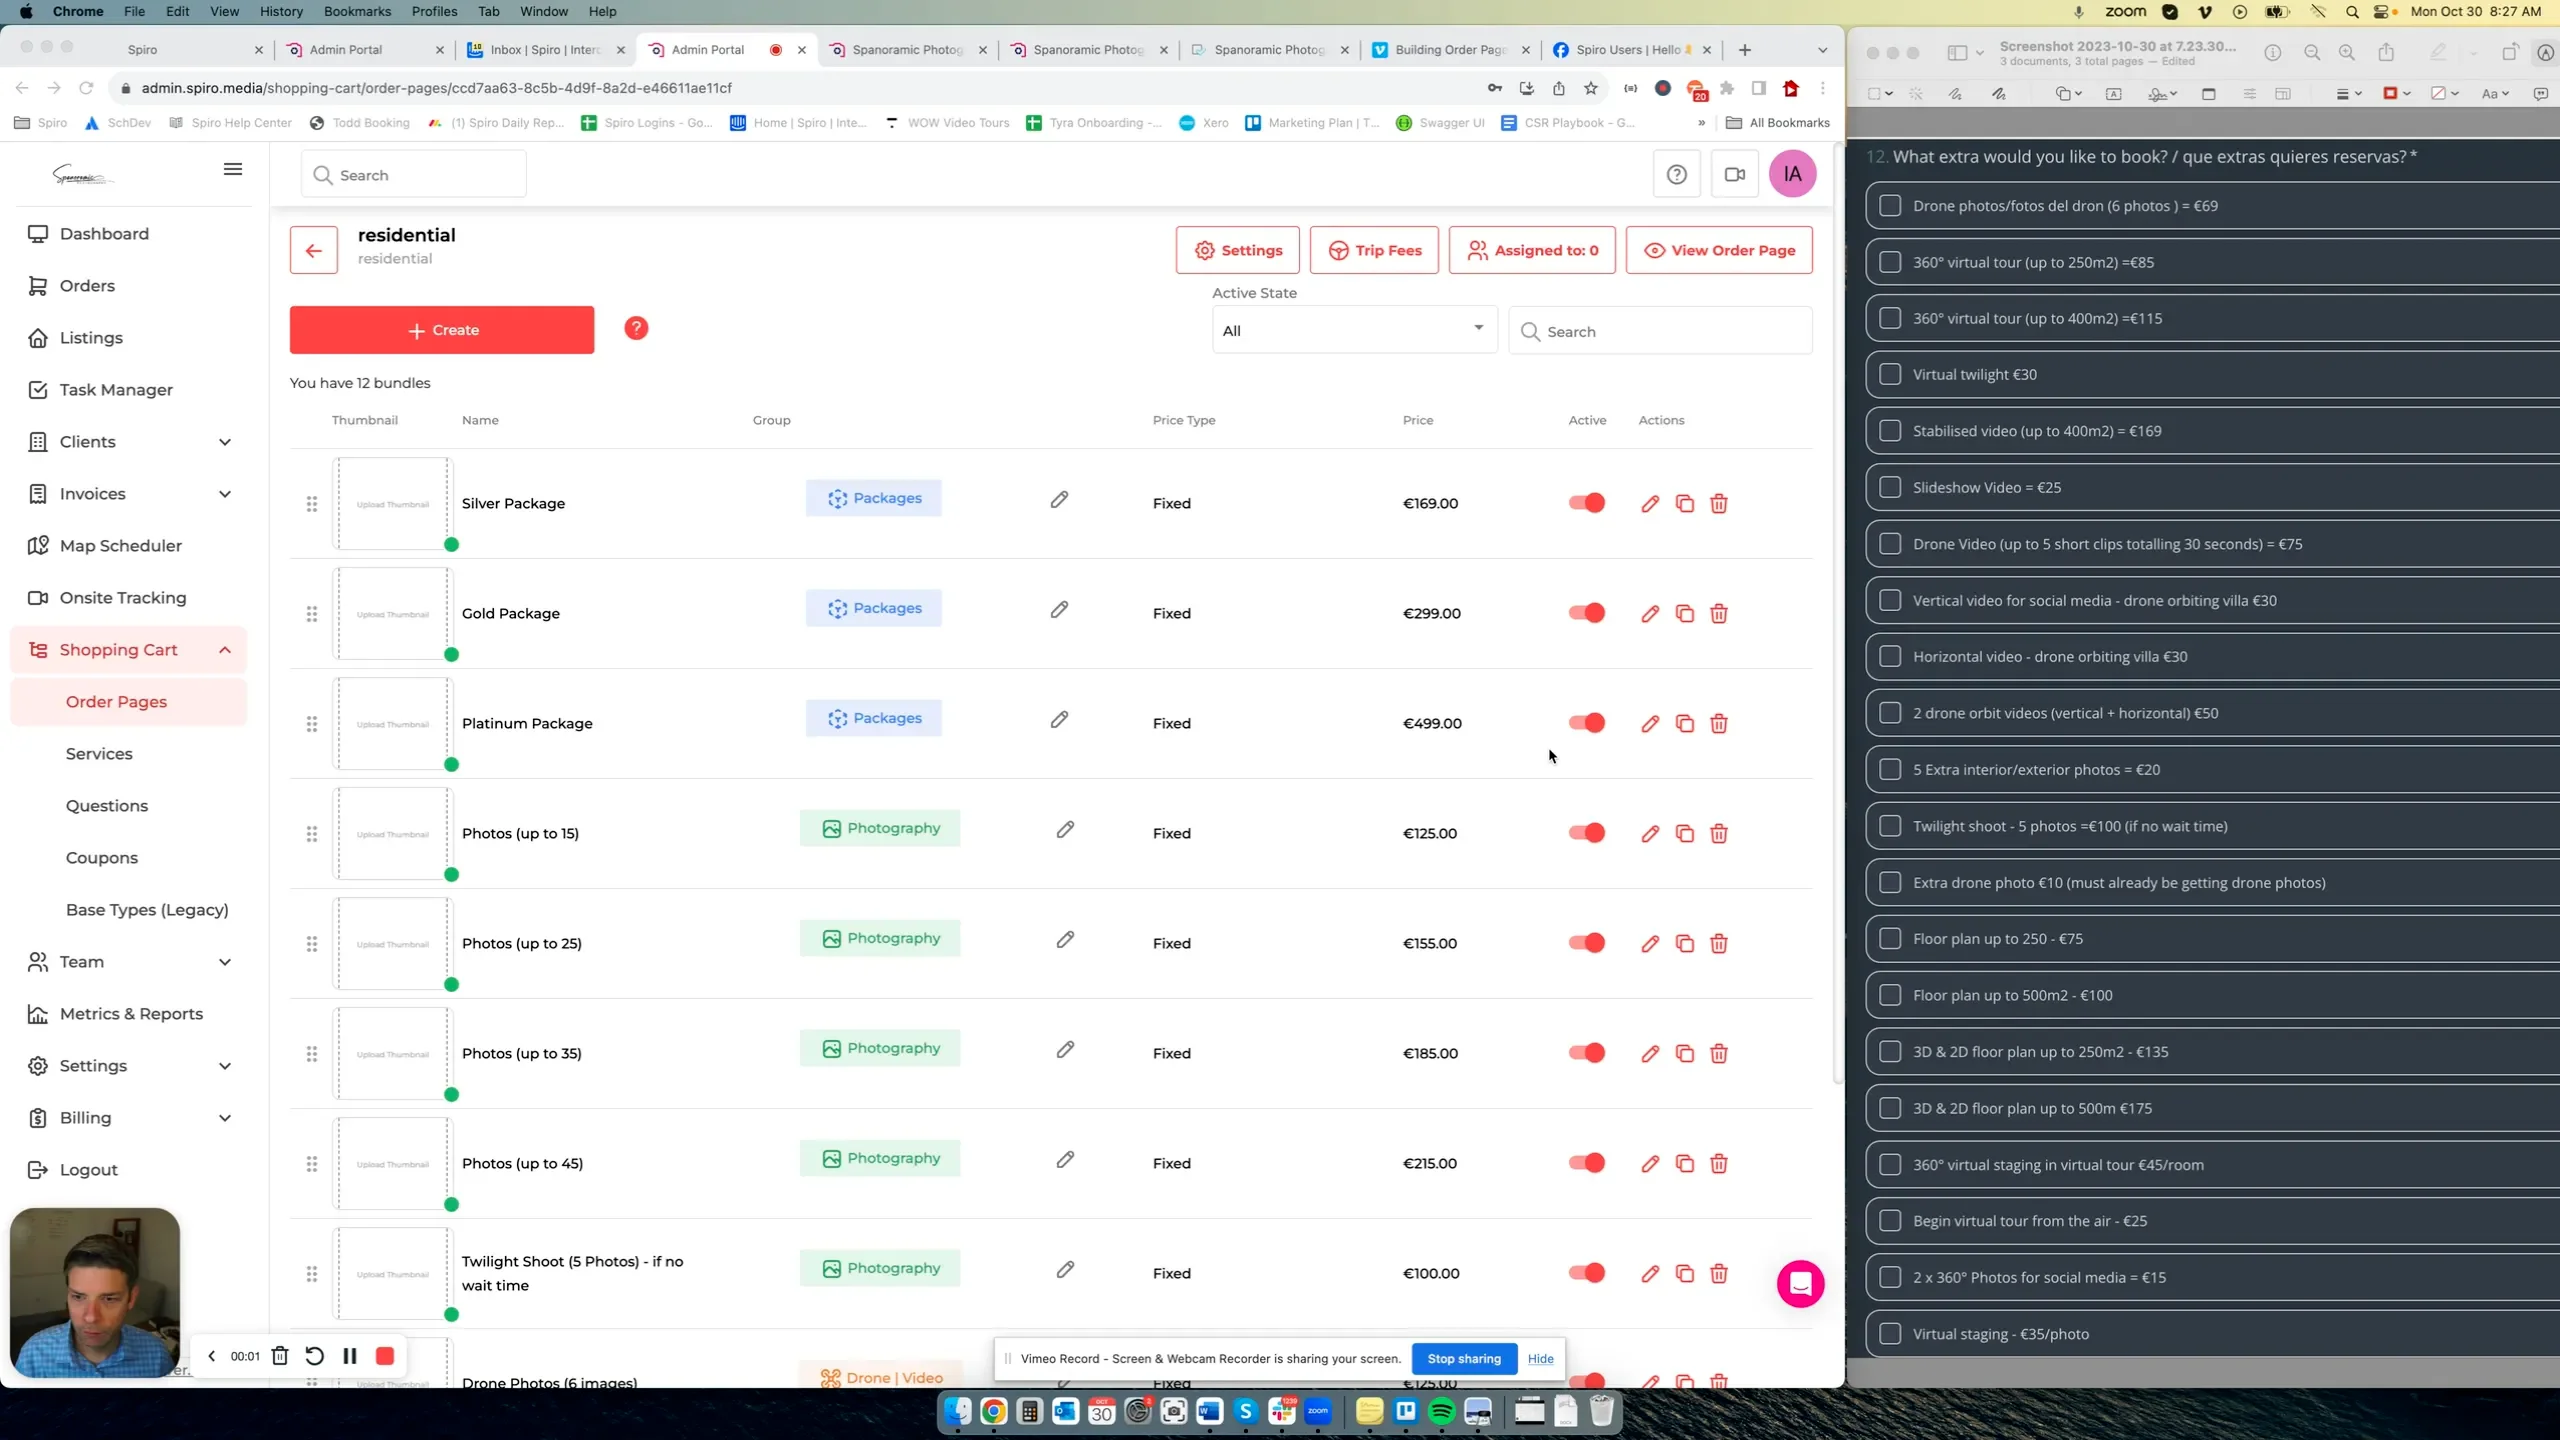Collapse the sidebar with the hamburger icon

click(233, 168)
